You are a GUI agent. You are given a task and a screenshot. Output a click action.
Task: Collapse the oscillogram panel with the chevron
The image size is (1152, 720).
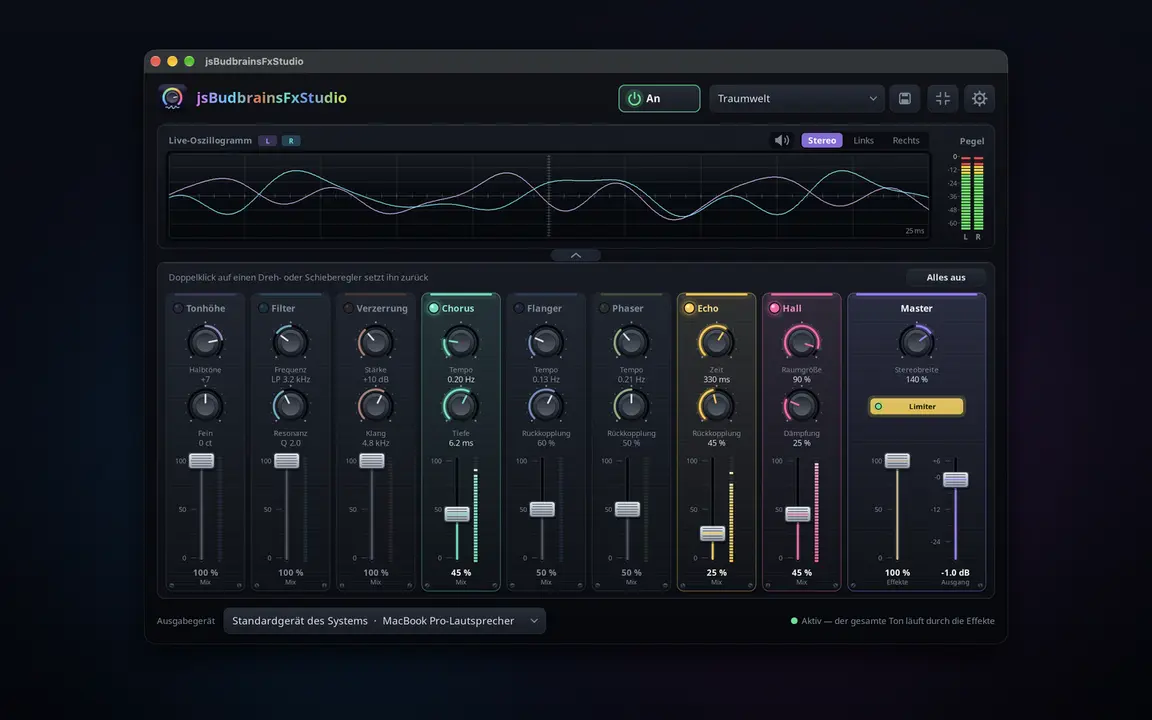coord(576,255)
